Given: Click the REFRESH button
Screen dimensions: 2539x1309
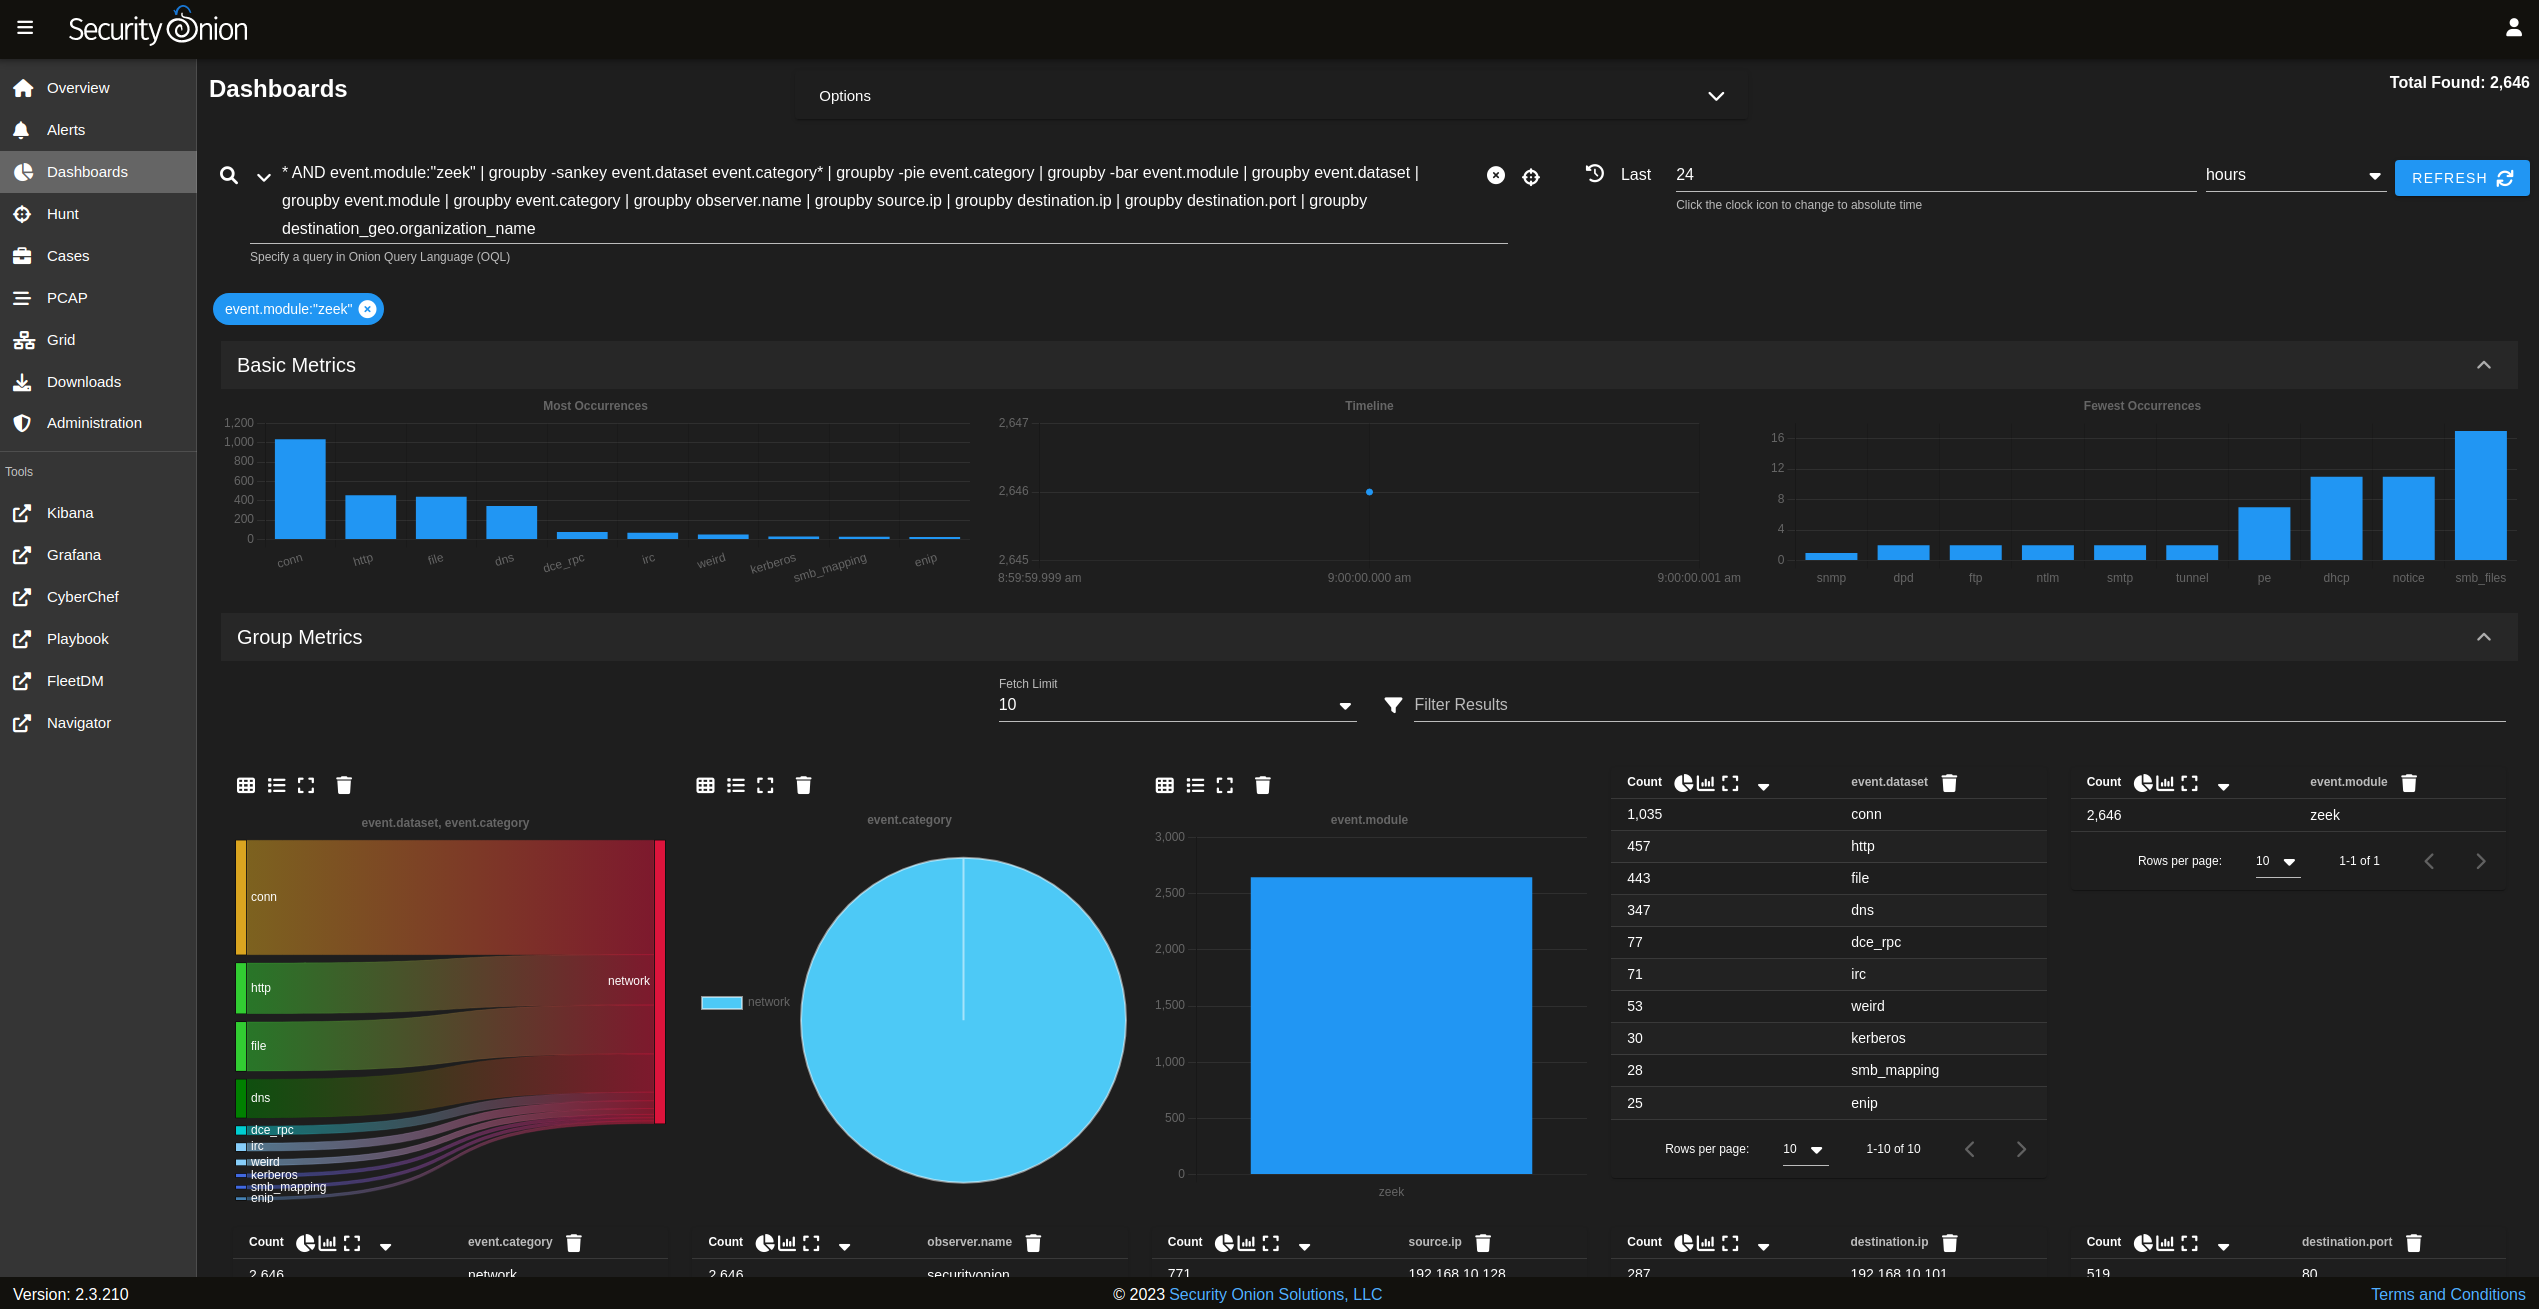Looking at the screenshot, I should (2461, 177).
